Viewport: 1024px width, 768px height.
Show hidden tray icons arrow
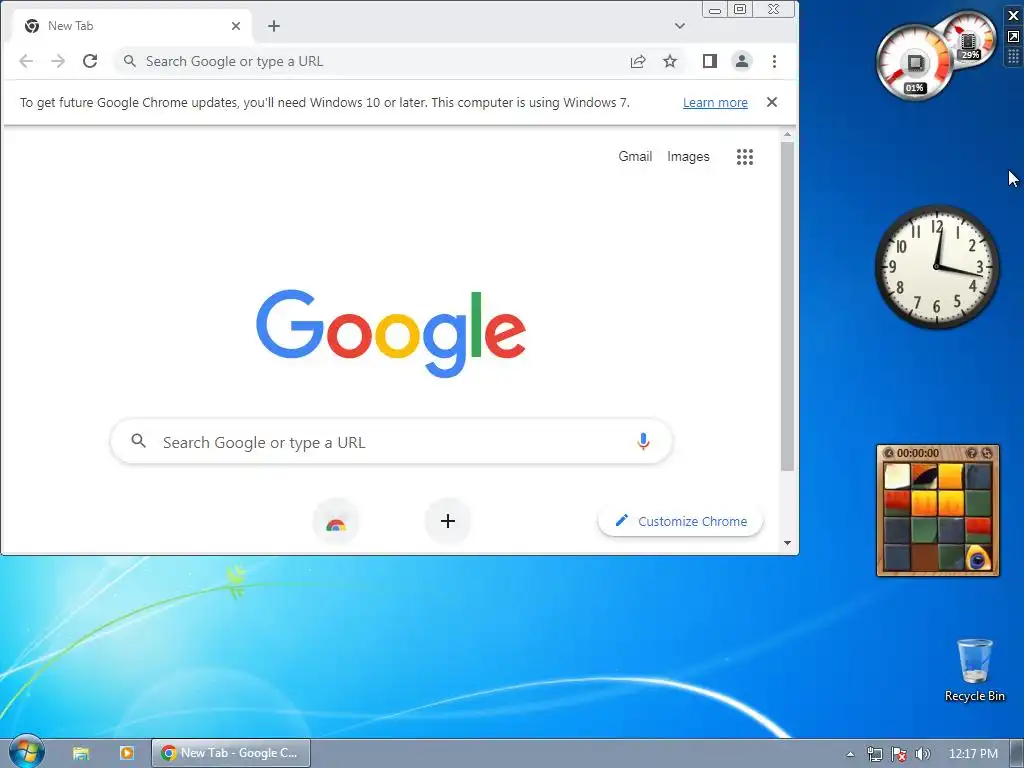point(850,754)
